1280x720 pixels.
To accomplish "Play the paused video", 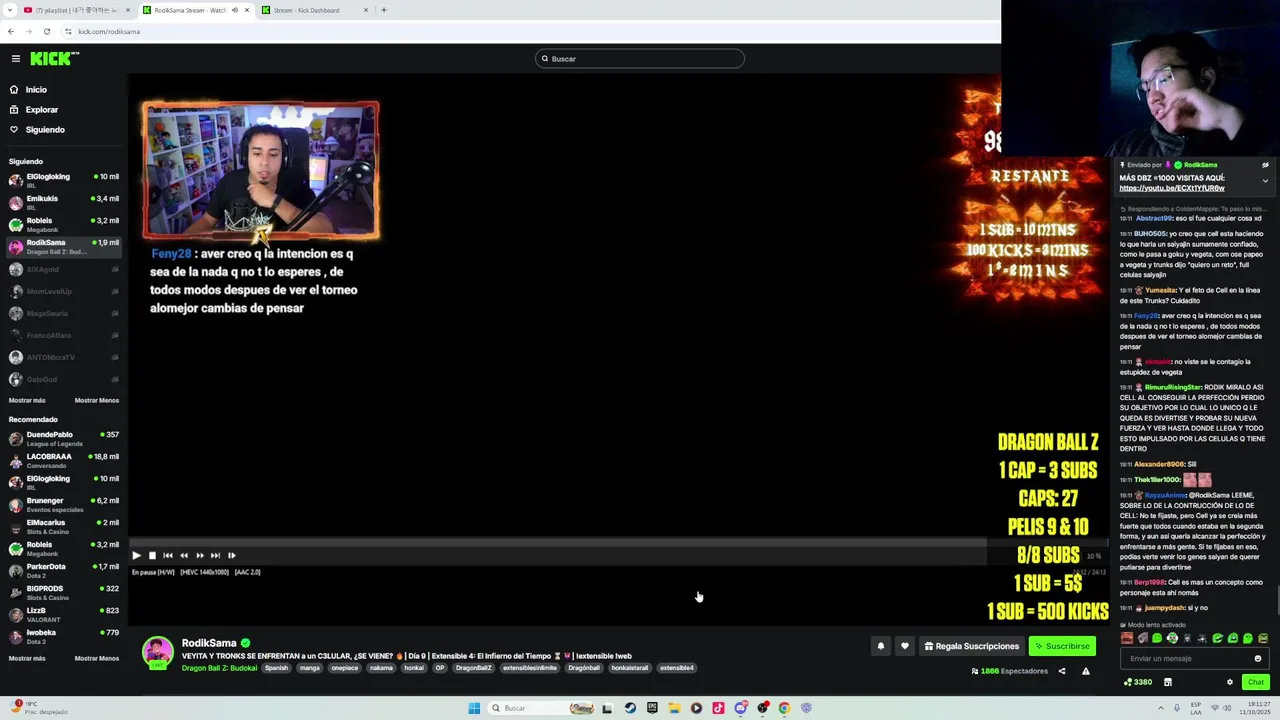I will 136,555.
